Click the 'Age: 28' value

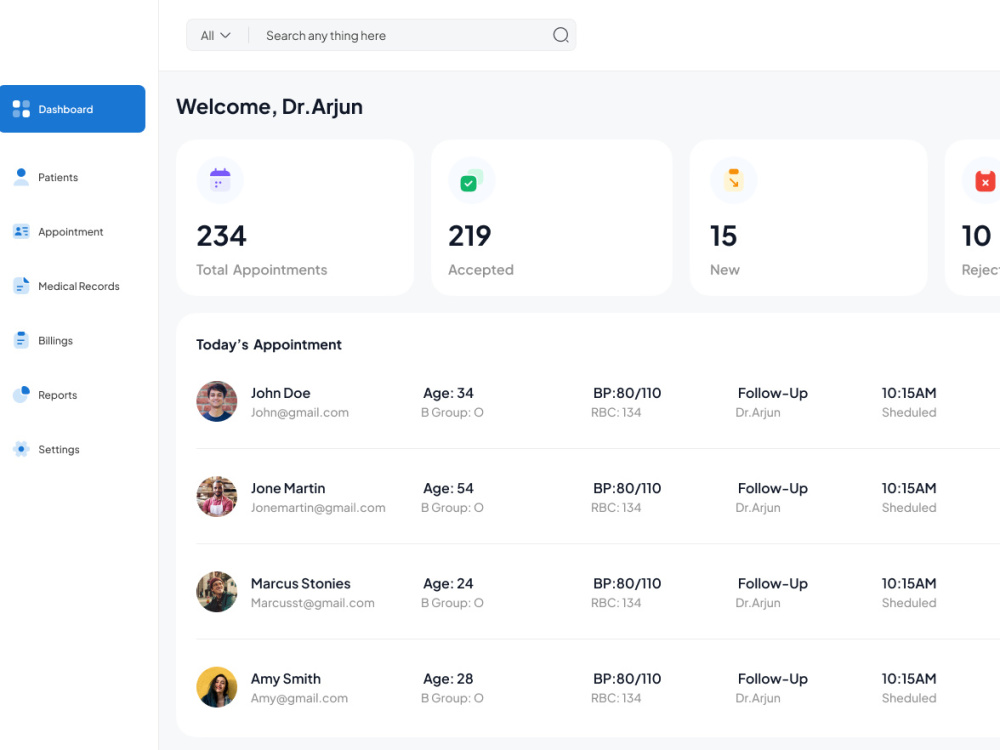448,679
